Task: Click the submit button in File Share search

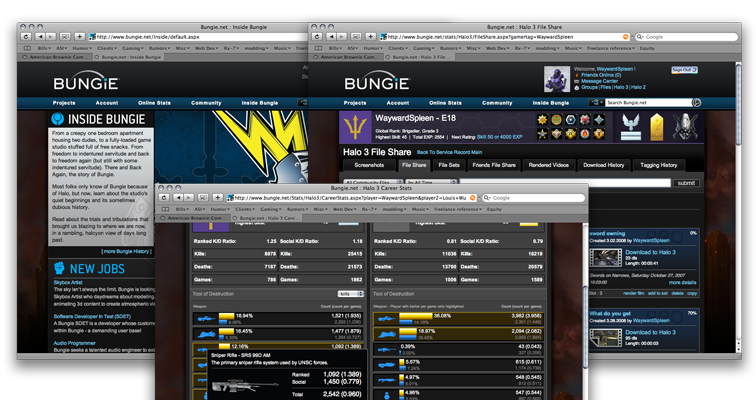Action: 686,183
